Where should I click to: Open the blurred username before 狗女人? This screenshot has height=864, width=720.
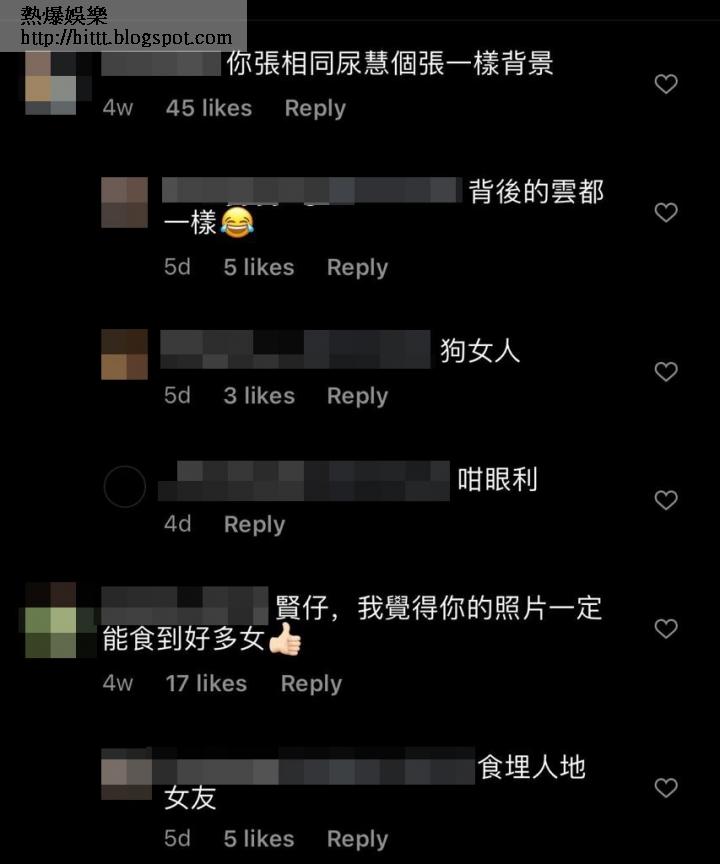pos(295,349)
